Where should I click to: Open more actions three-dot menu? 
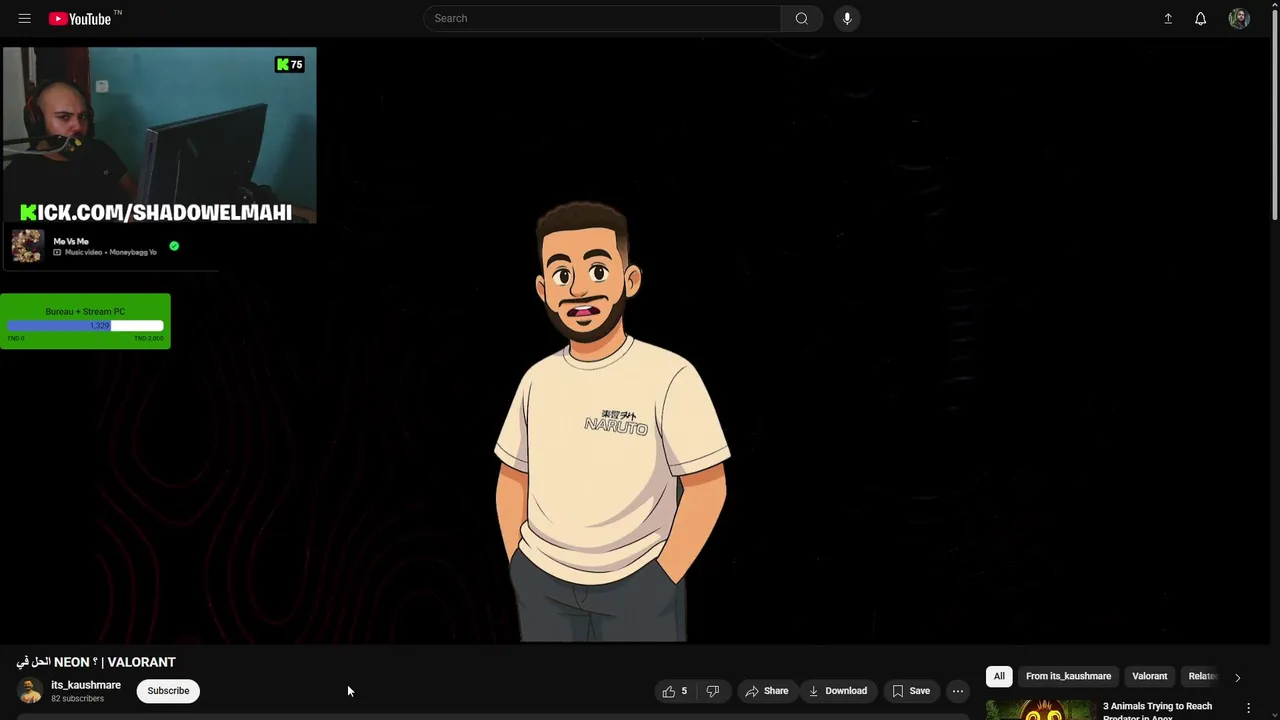pyautogui.click(x=958, y=691)
